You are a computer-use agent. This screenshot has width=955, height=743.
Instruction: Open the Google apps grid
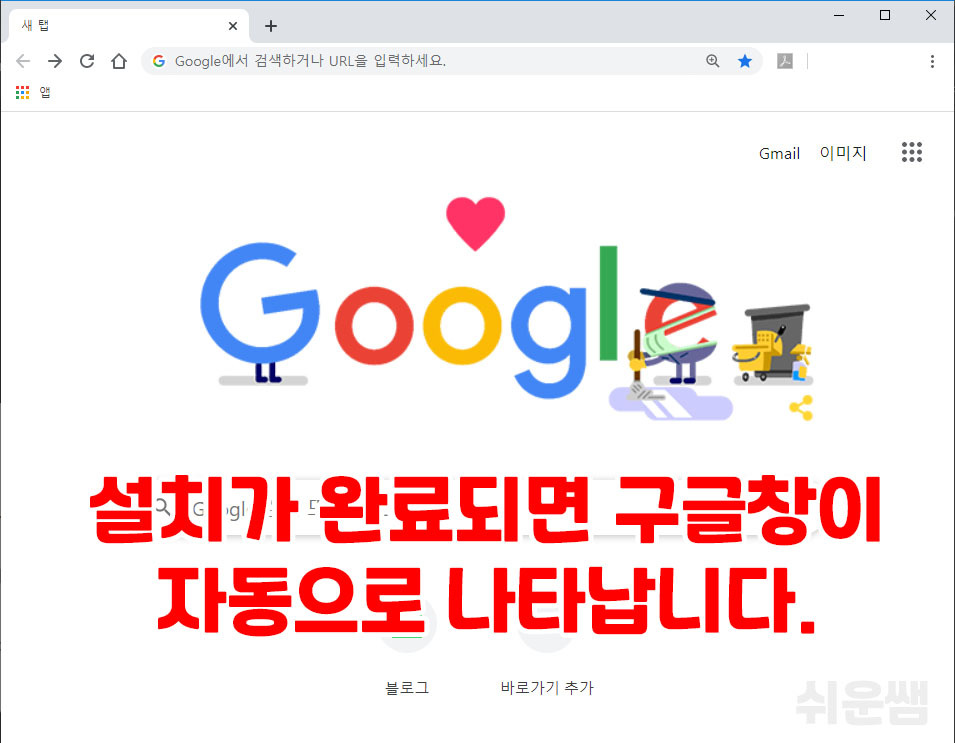[912, 152]
